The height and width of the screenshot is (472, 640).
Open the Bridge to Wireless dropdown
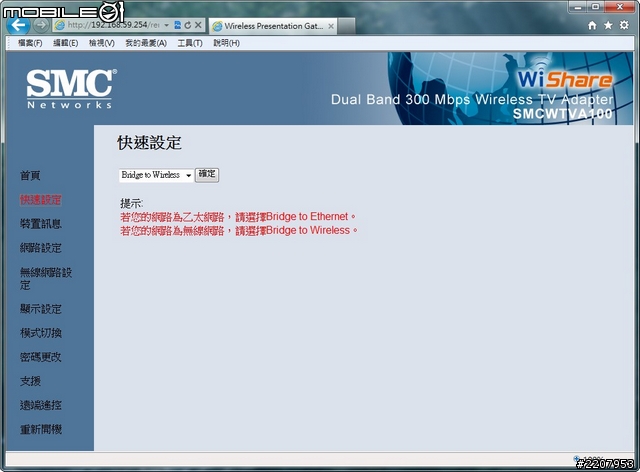tap(156, 175)
